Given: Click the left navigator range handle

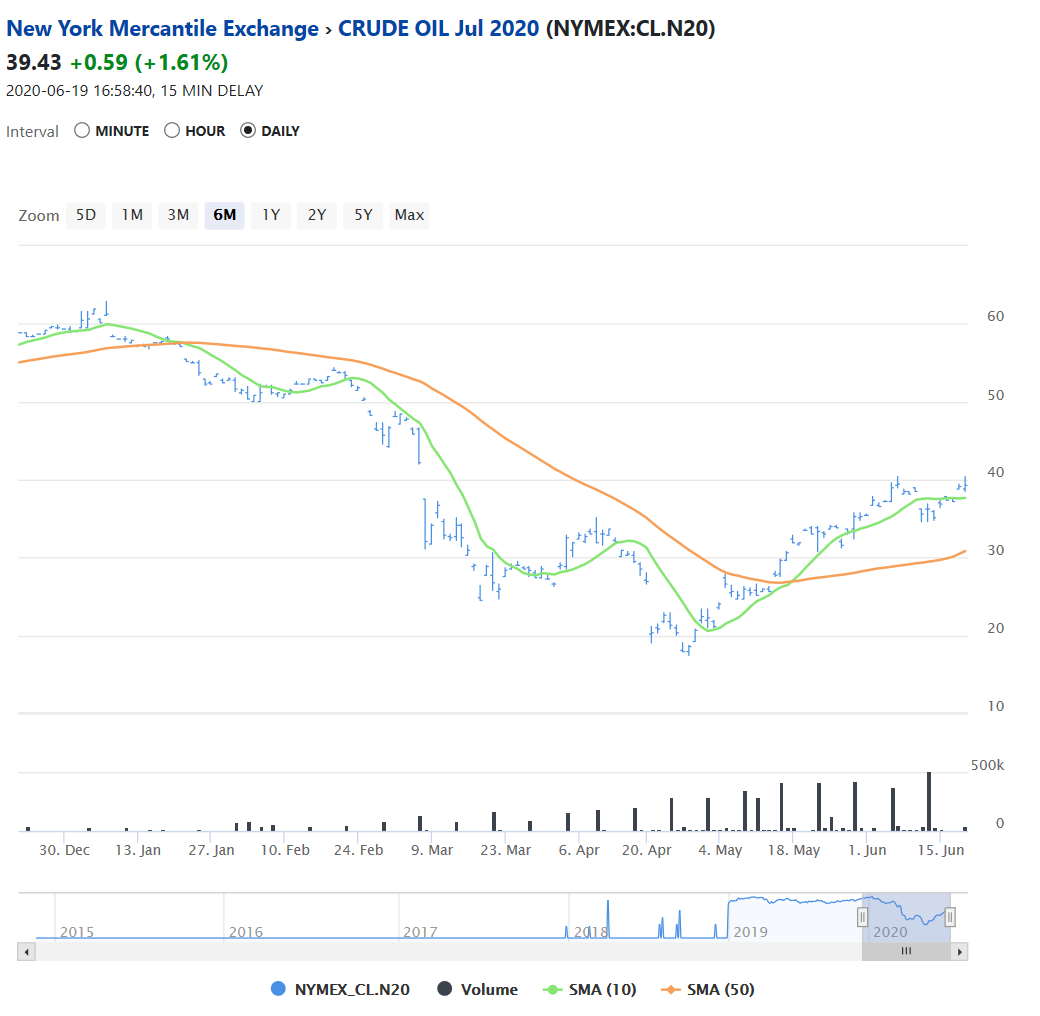Looking at the screenshot, I should (863, 917).
